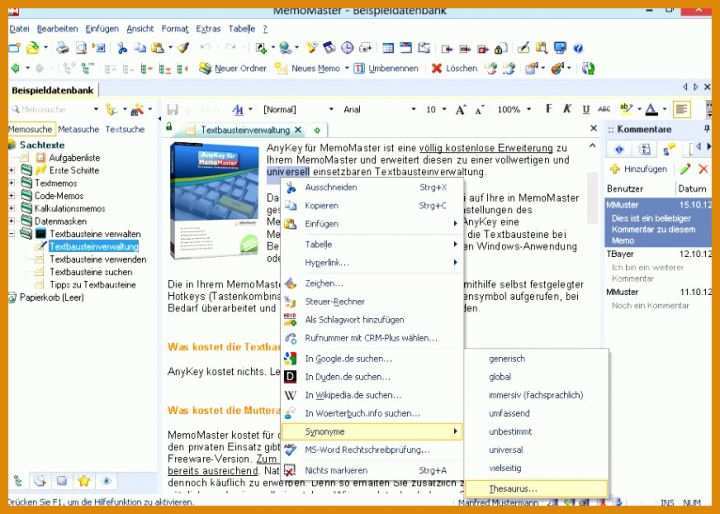Toggle italic K formatting button
Screen dimensions: 720x514
pos(567,109)
